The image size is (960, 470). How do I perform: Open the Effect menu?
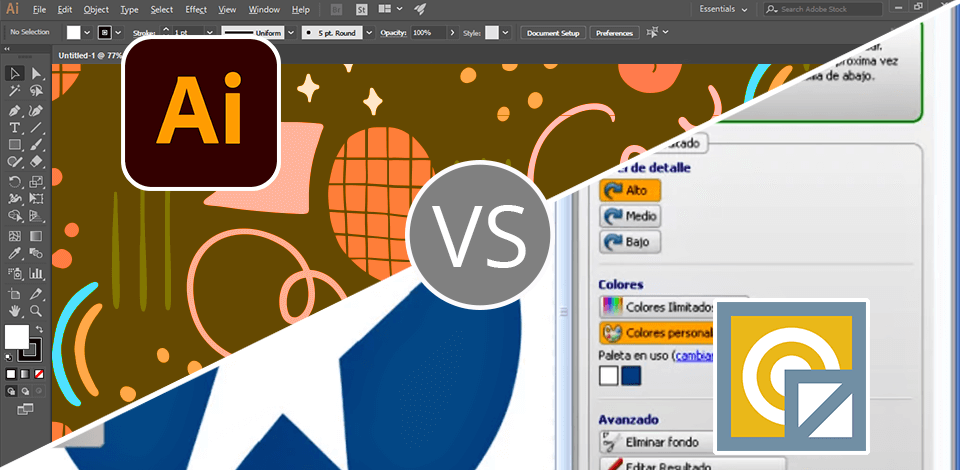[196, 10]
